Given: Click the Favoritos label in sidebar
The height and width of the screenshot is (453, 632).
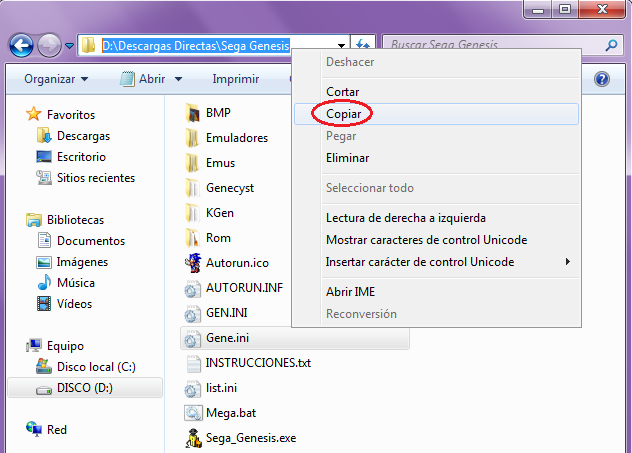Looking at the screenshot, I should (71, 115).
